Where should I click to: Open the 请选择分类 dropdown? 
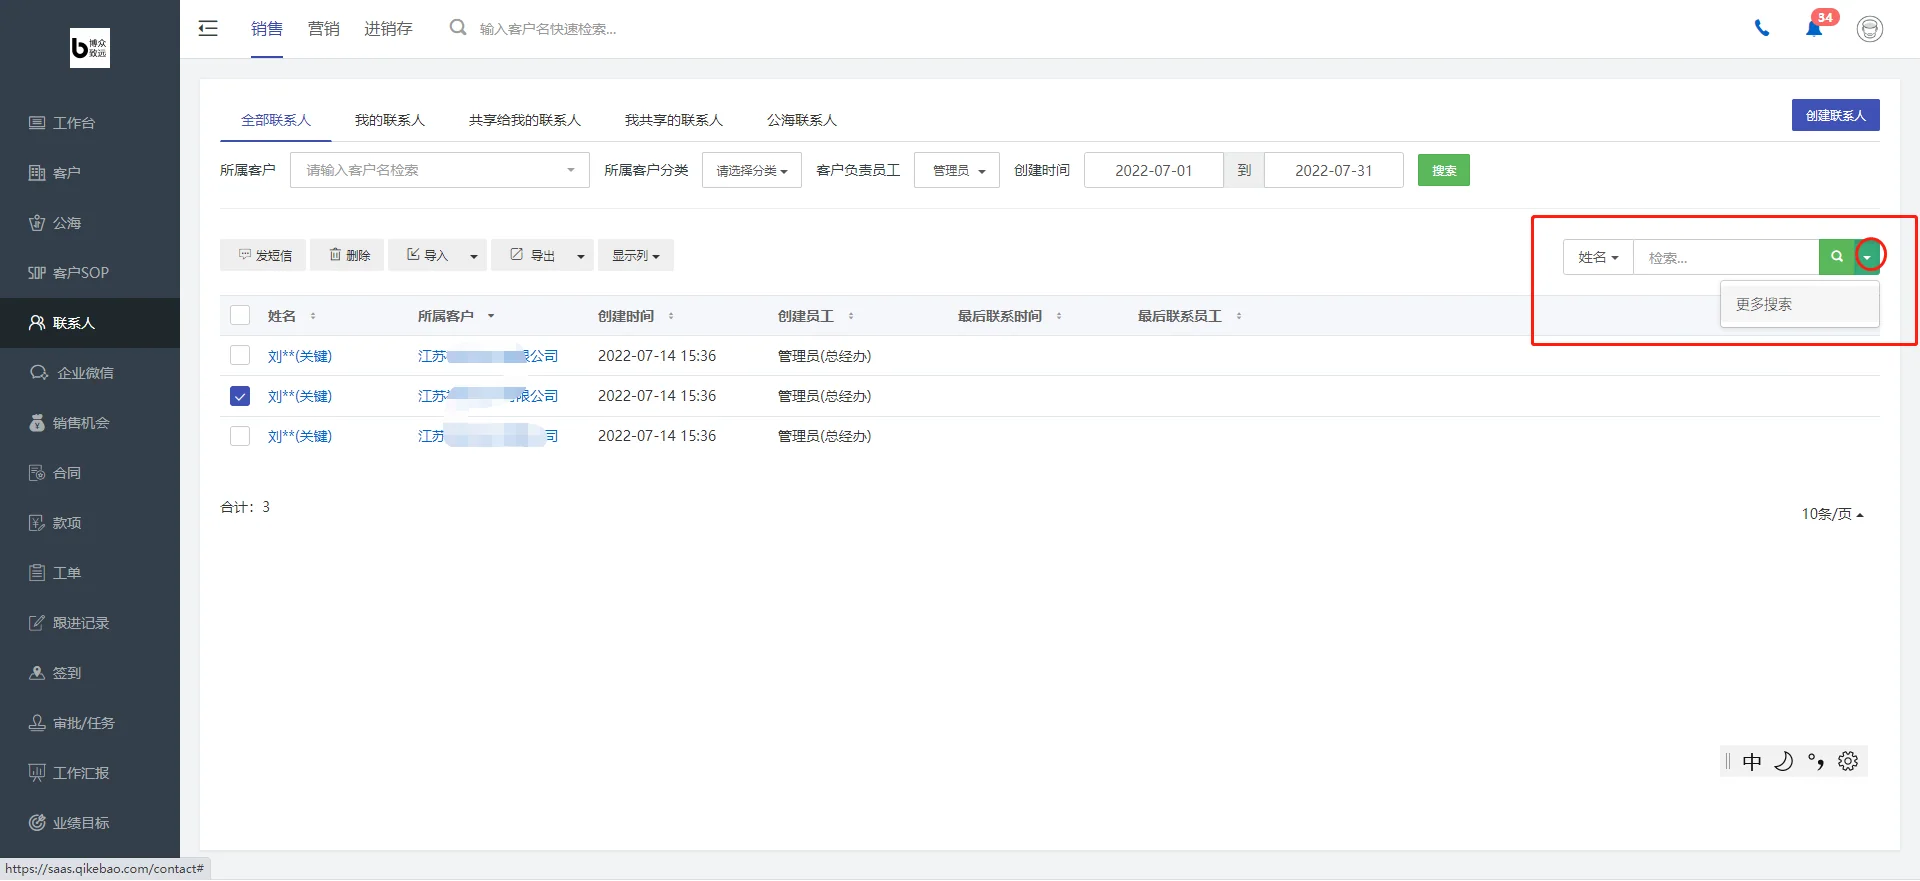point(752,170)
